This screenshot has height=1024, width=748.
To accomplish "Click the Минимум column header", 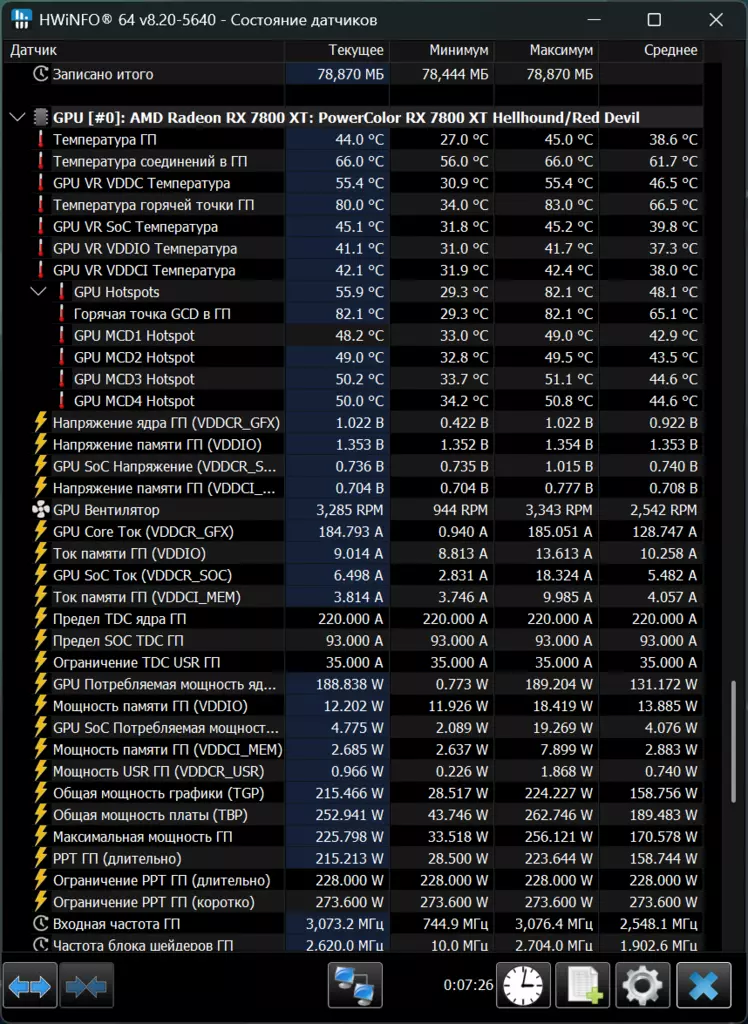I will coord(442,50).
